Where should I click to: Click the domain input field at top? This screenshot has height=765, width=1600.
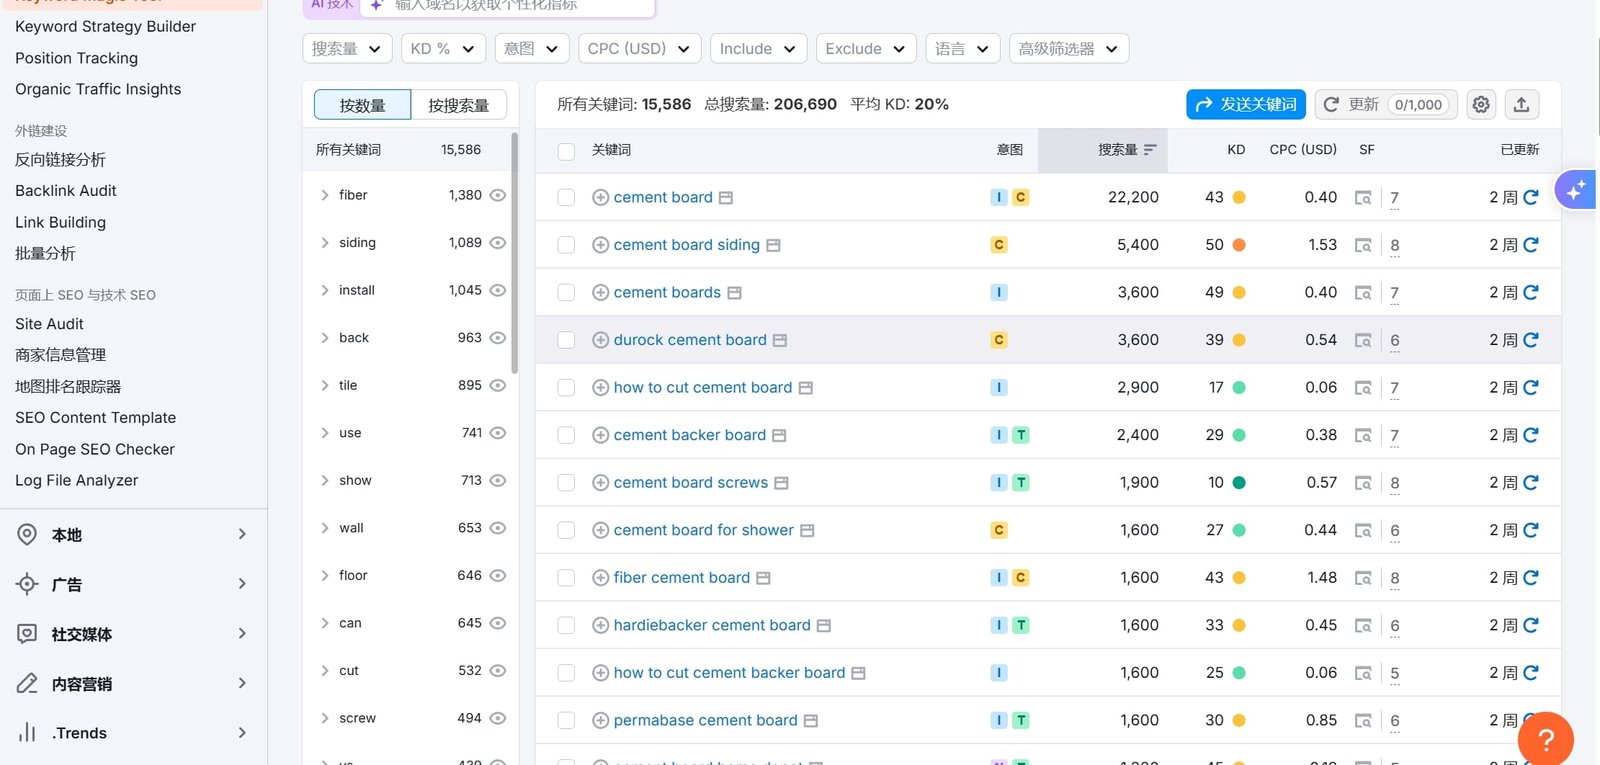pyautogui.click(x=510, y=6)
